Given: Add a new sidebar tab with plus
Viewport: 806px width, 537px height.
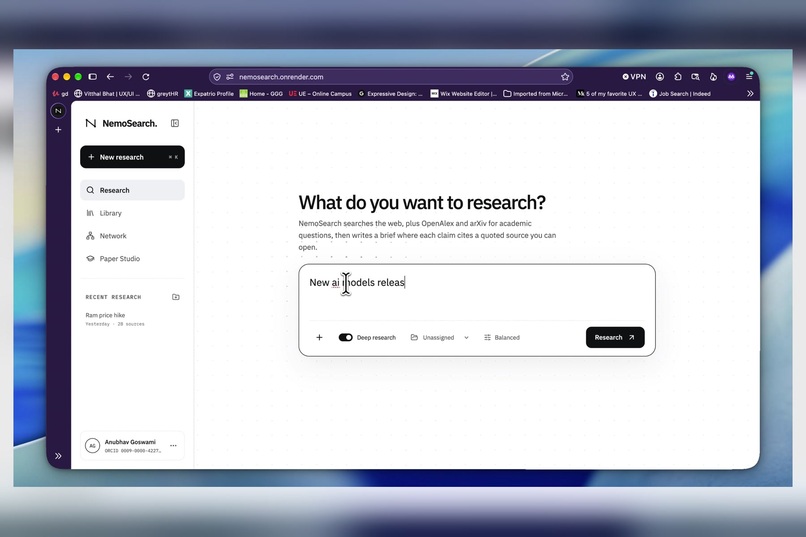Looking at the screenshot, I should 58,129.
